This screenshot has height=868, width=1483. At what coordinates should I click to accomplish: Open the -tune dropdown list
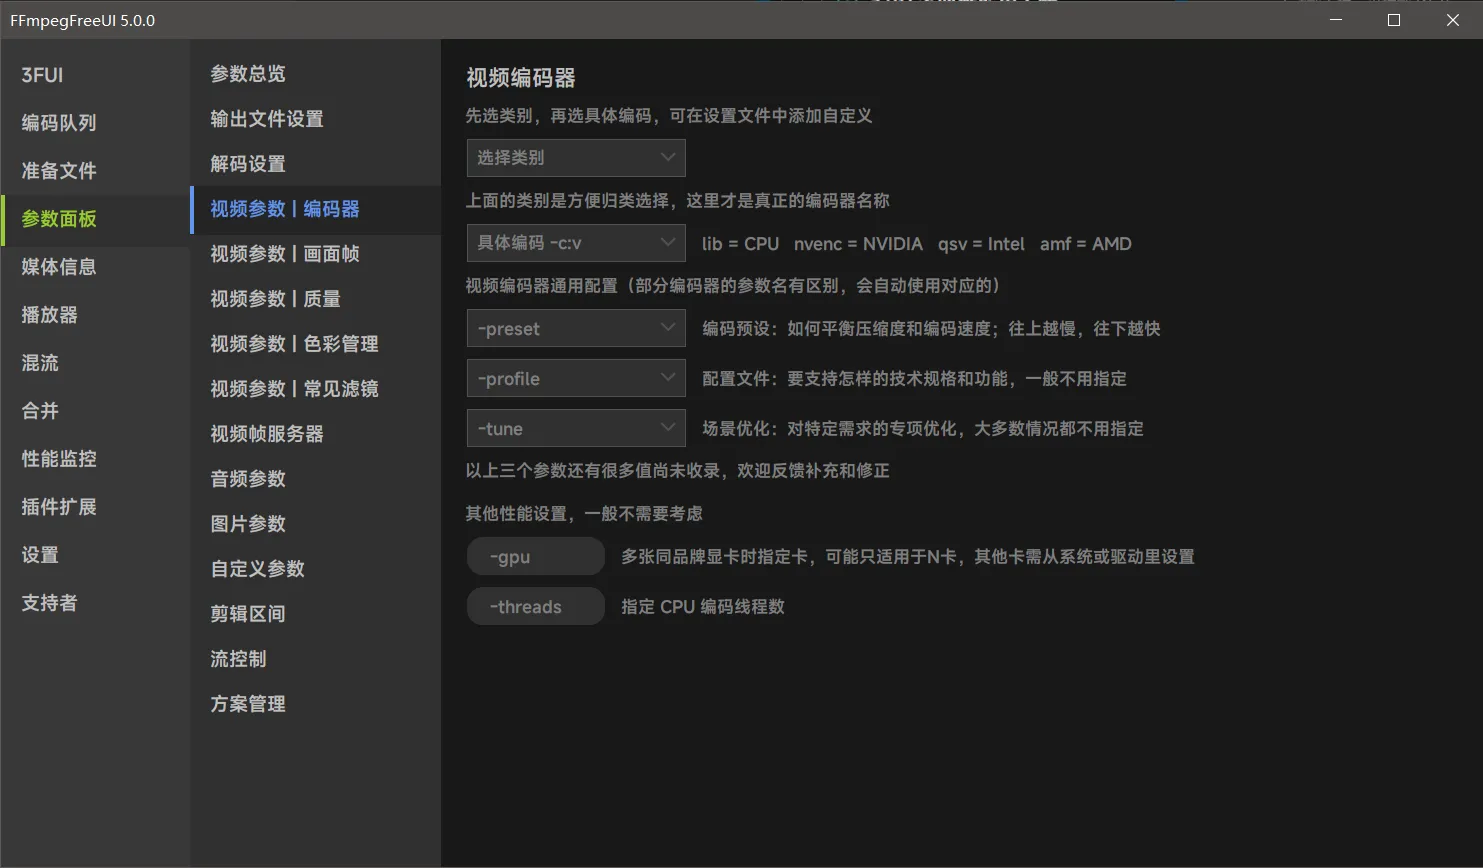point(575,429)
